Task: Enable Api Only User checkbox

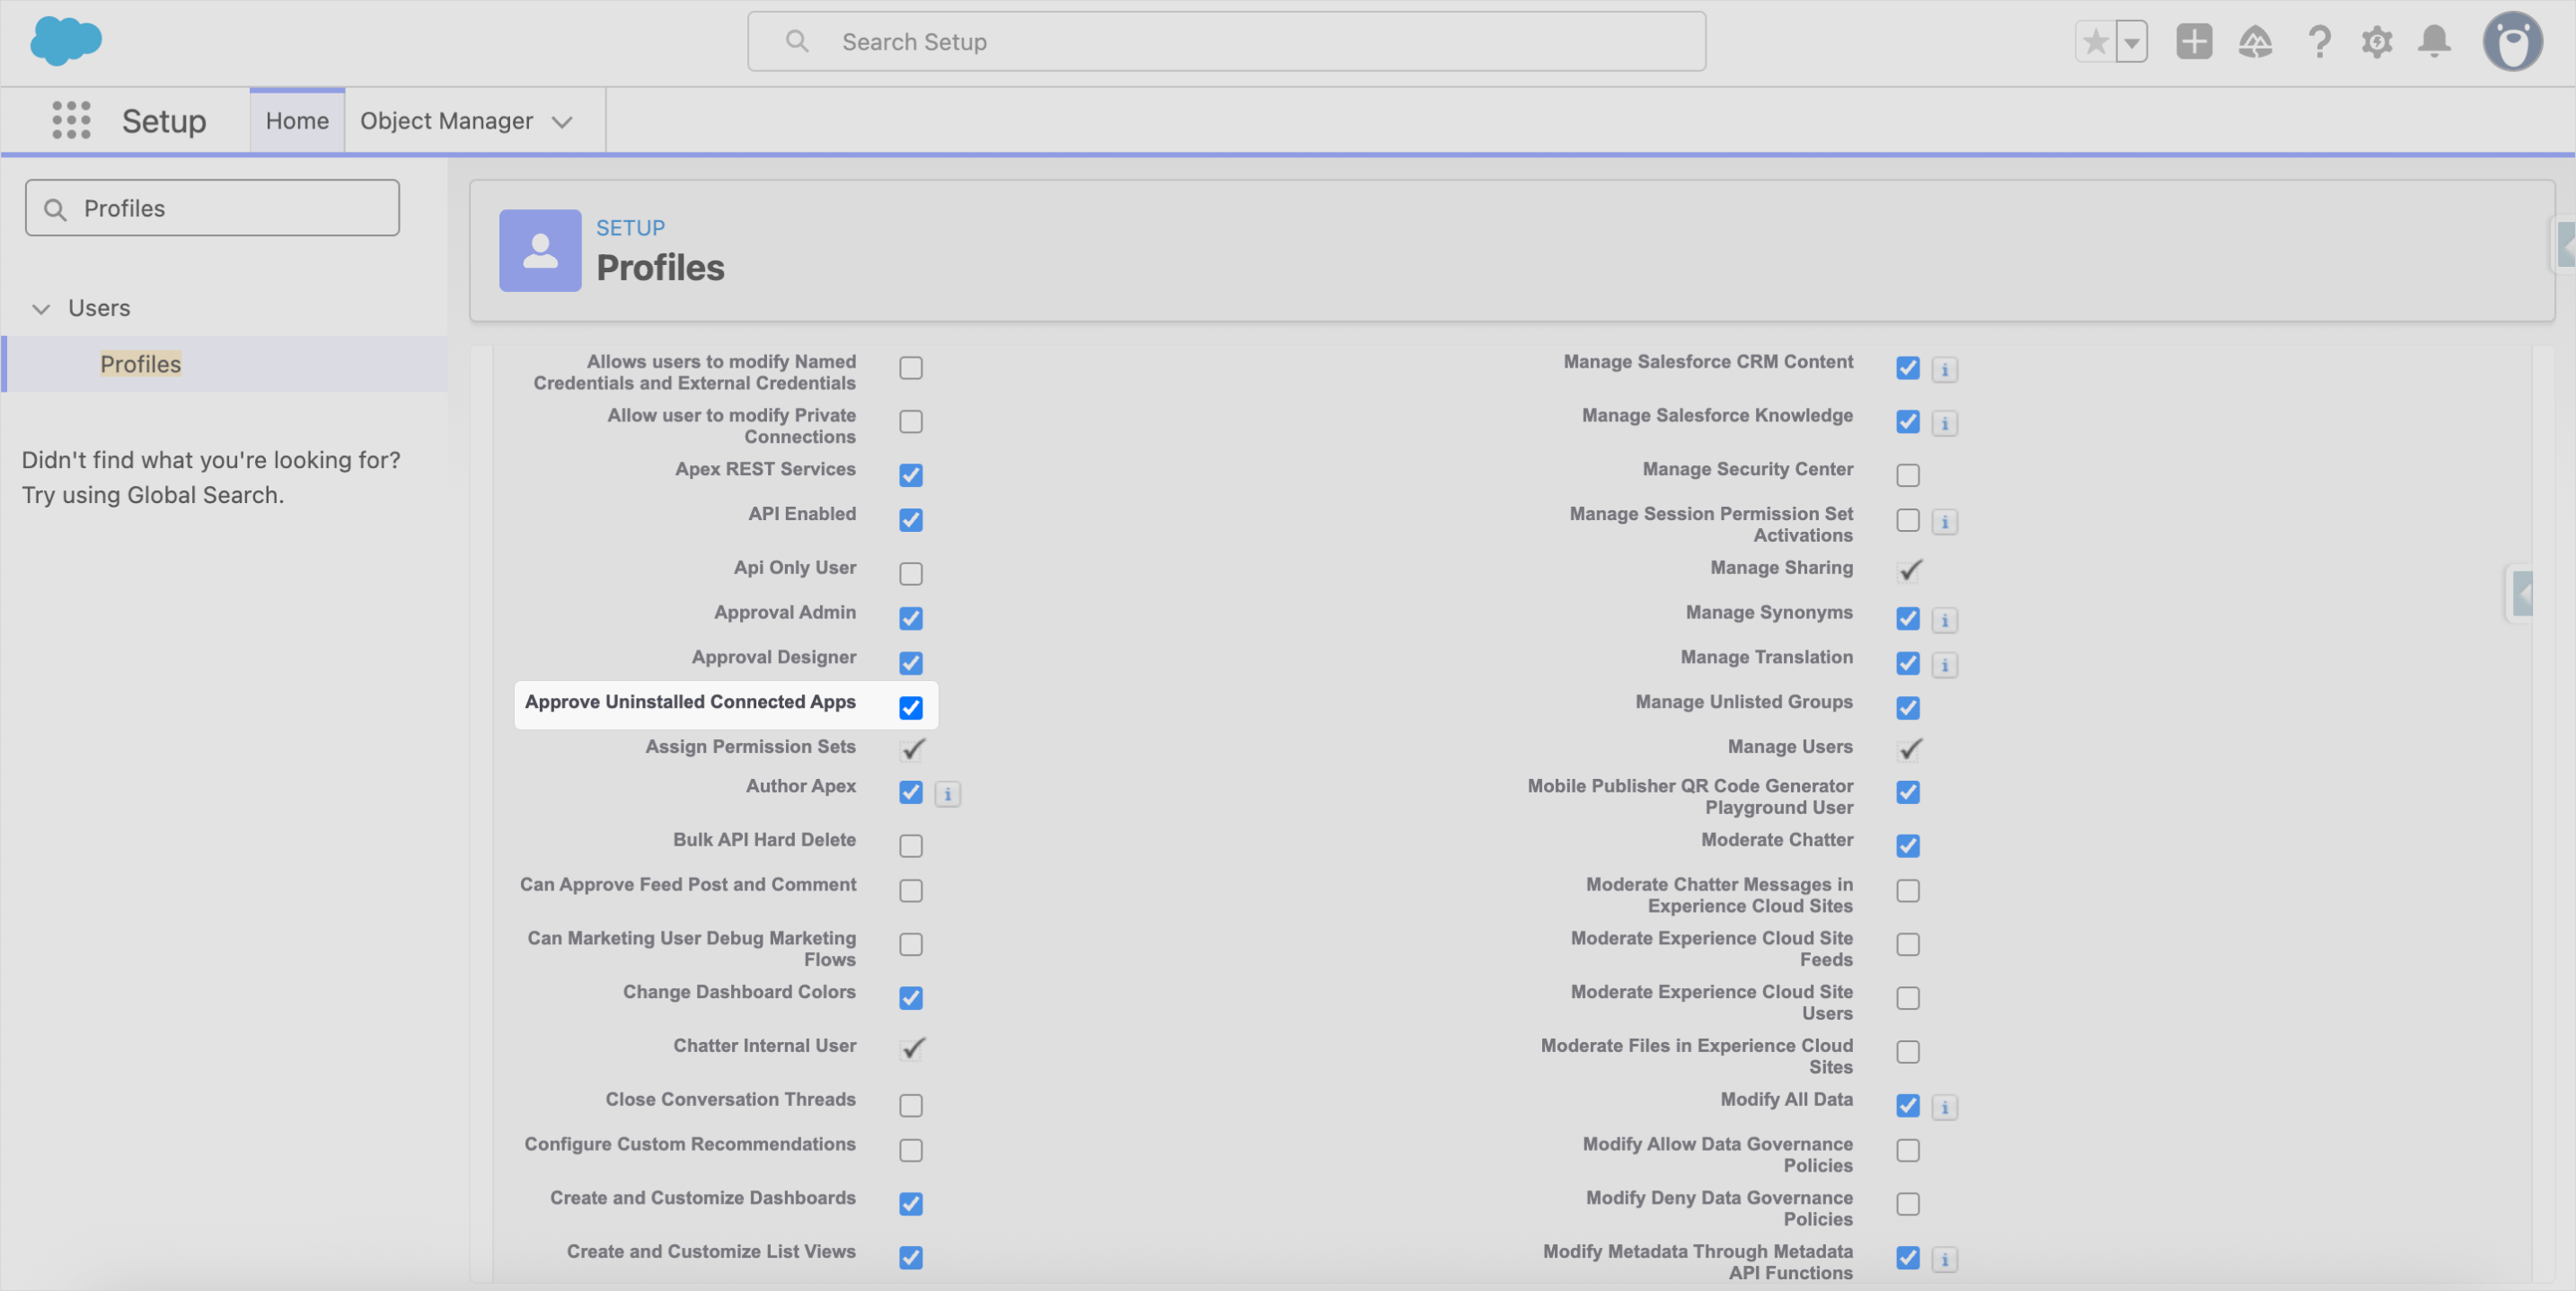Action: (x=910, y=573)
